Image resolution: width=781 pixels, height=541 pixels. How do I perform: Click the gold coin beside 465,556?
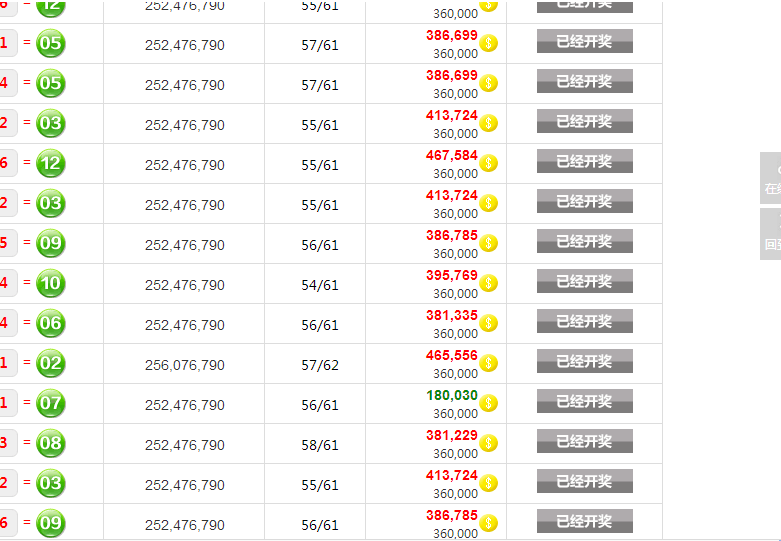click(489, 363)
